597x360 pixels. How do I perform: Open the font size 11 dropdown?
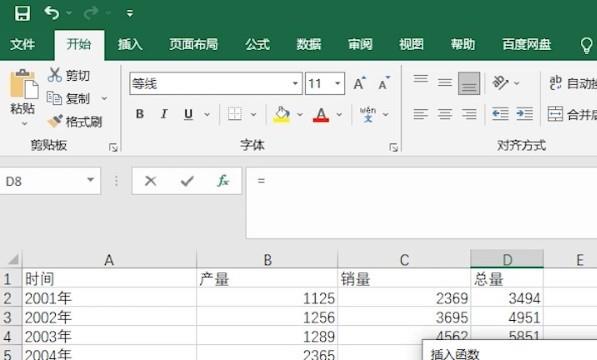(337, 83)
